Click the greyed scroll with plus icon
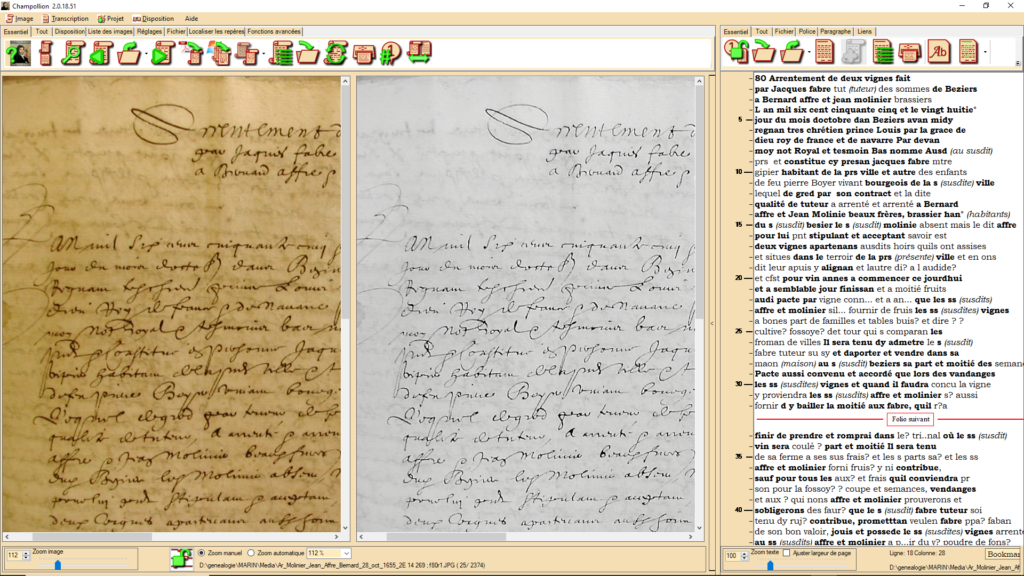 click(x=853, y=52)
